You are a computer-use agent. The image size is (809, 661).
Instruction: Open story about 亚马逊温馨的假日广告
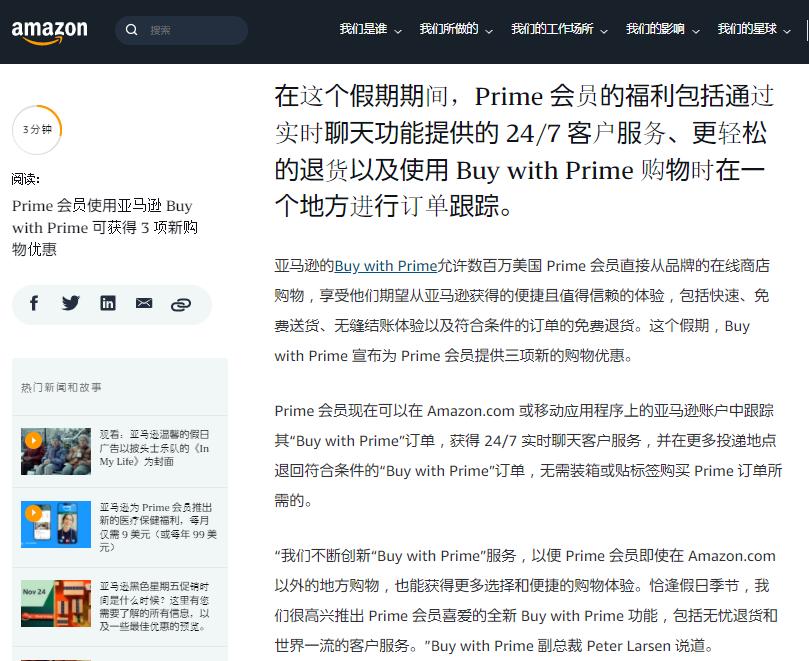pos(155,448)
